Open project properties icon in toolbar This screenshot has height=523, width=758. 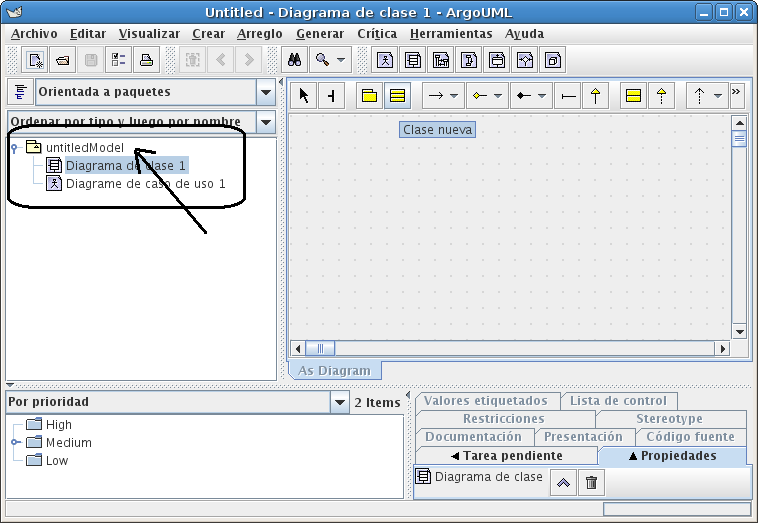118,60
